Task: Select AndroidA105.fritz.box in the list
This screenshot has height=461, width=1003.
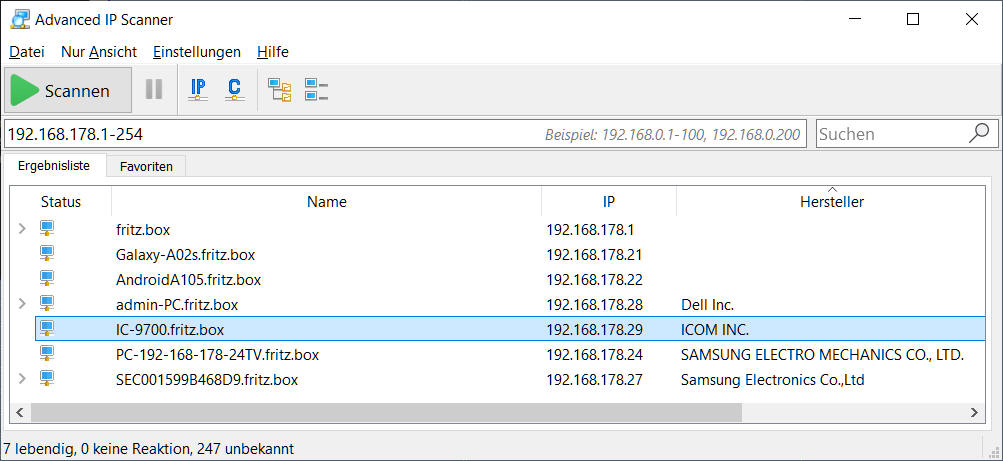Action: (x=188, y=279)
